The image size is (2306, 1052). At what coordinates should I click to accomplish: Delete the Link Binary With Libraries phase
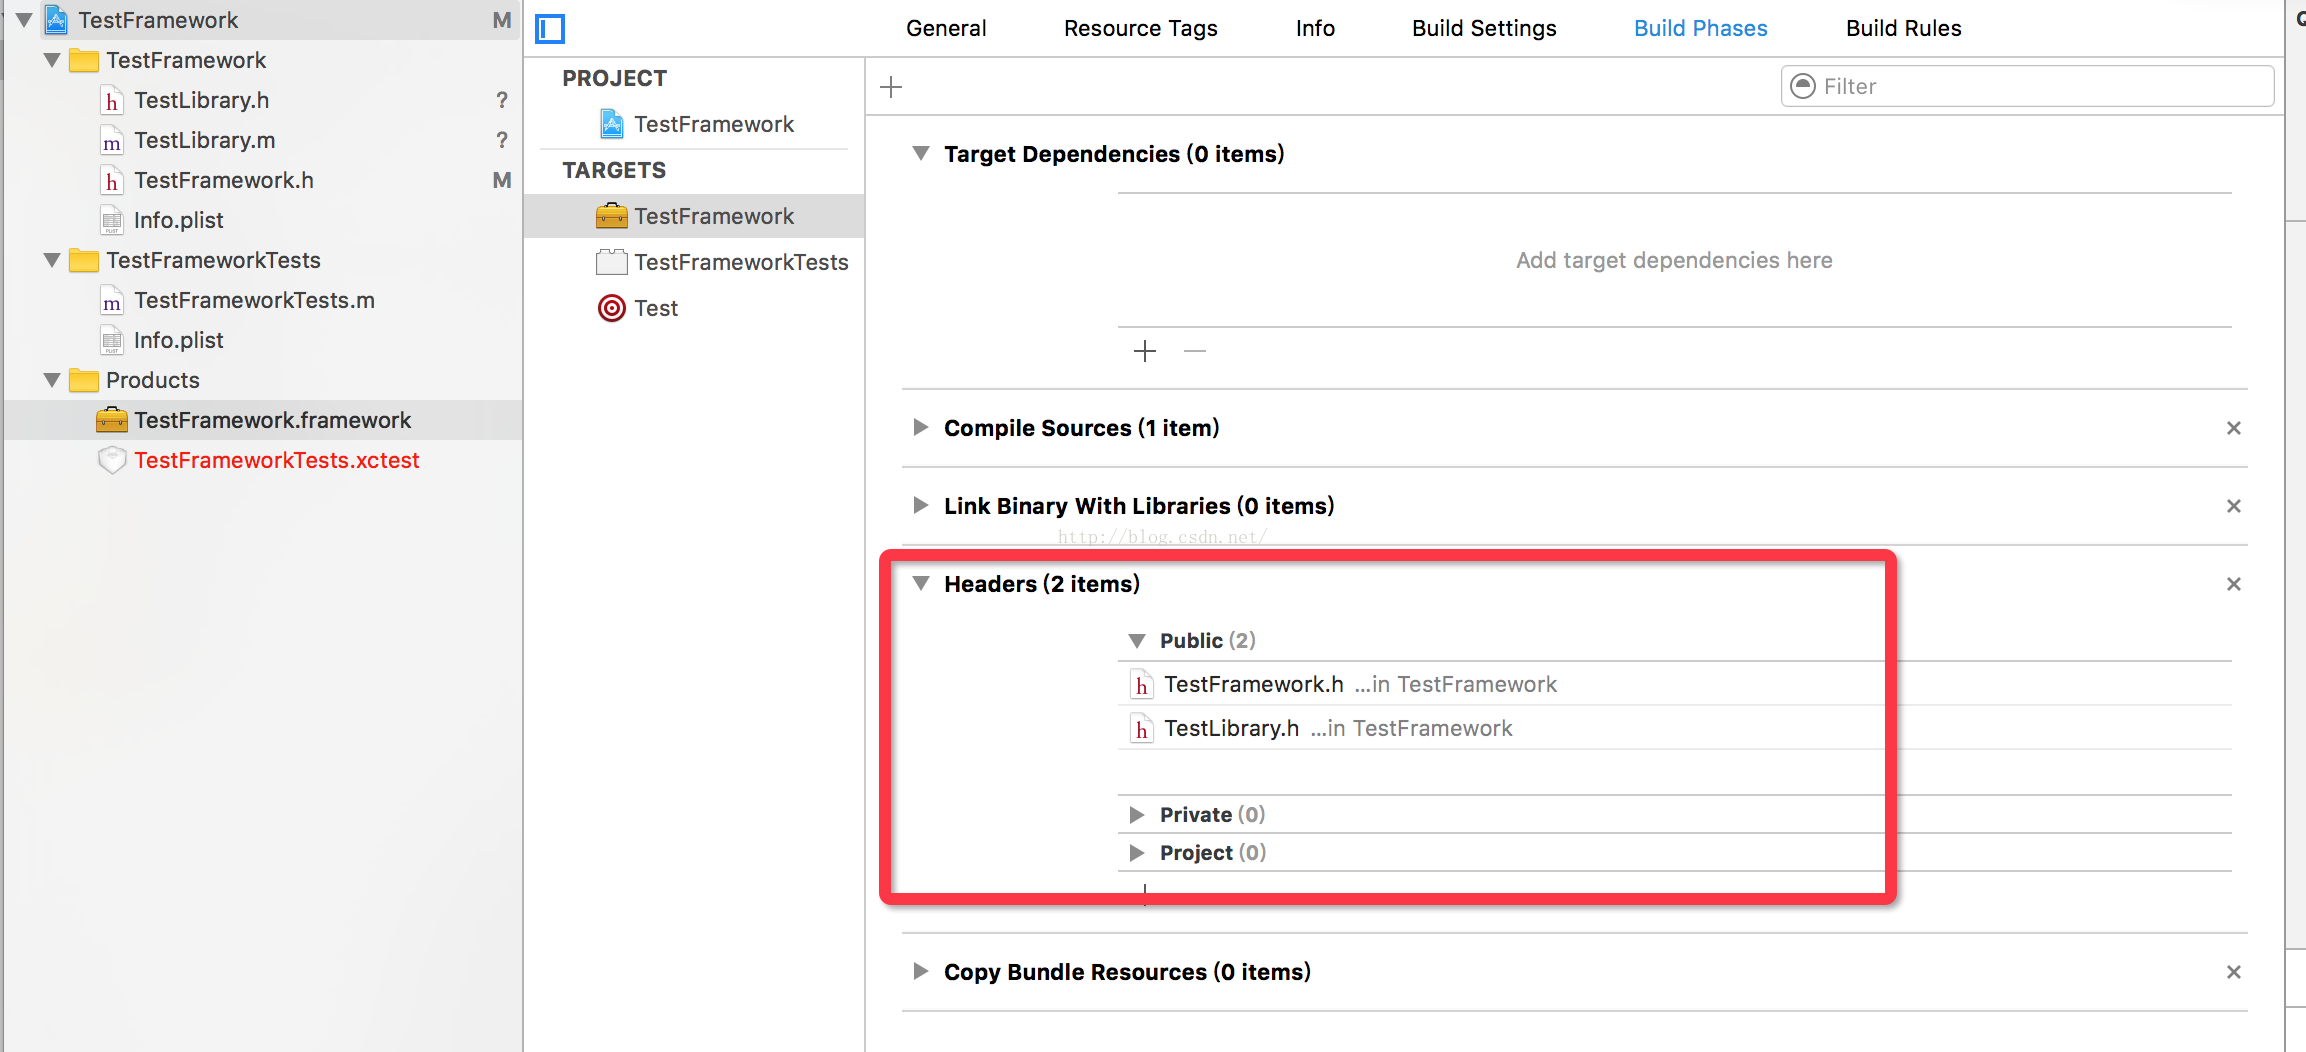(x=2233, y=506)
